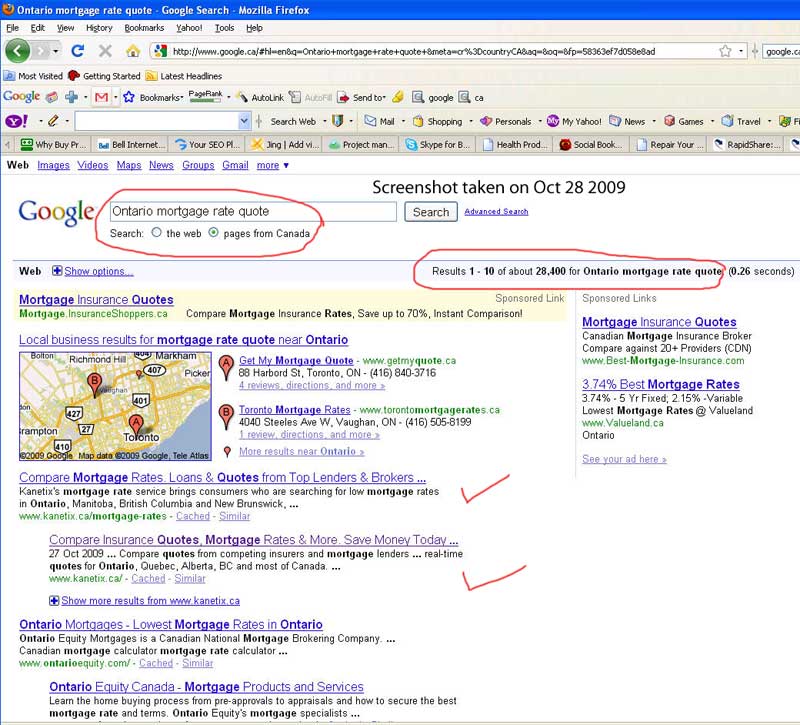Open the Bookmarks menu
The height and width of the screenshot is (725, 800).
coord(144,28)
